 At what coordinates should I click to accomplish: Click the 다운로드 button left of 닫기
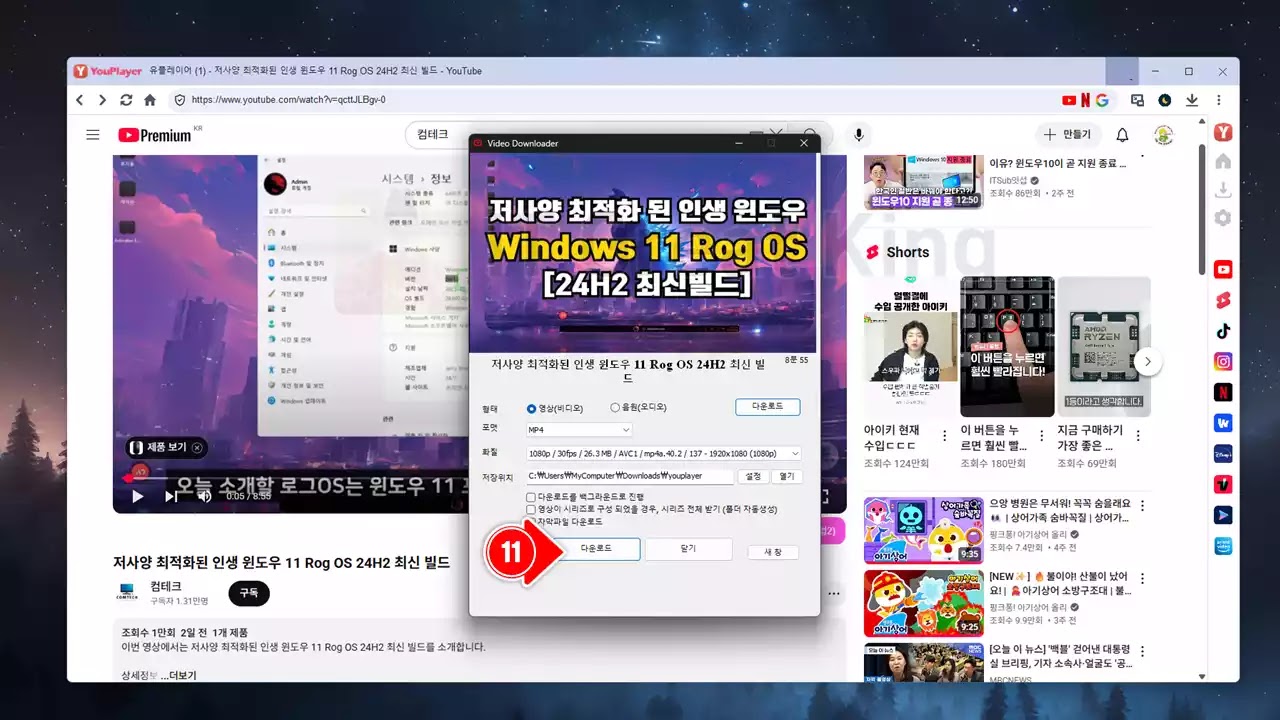[x=596, y=549]
